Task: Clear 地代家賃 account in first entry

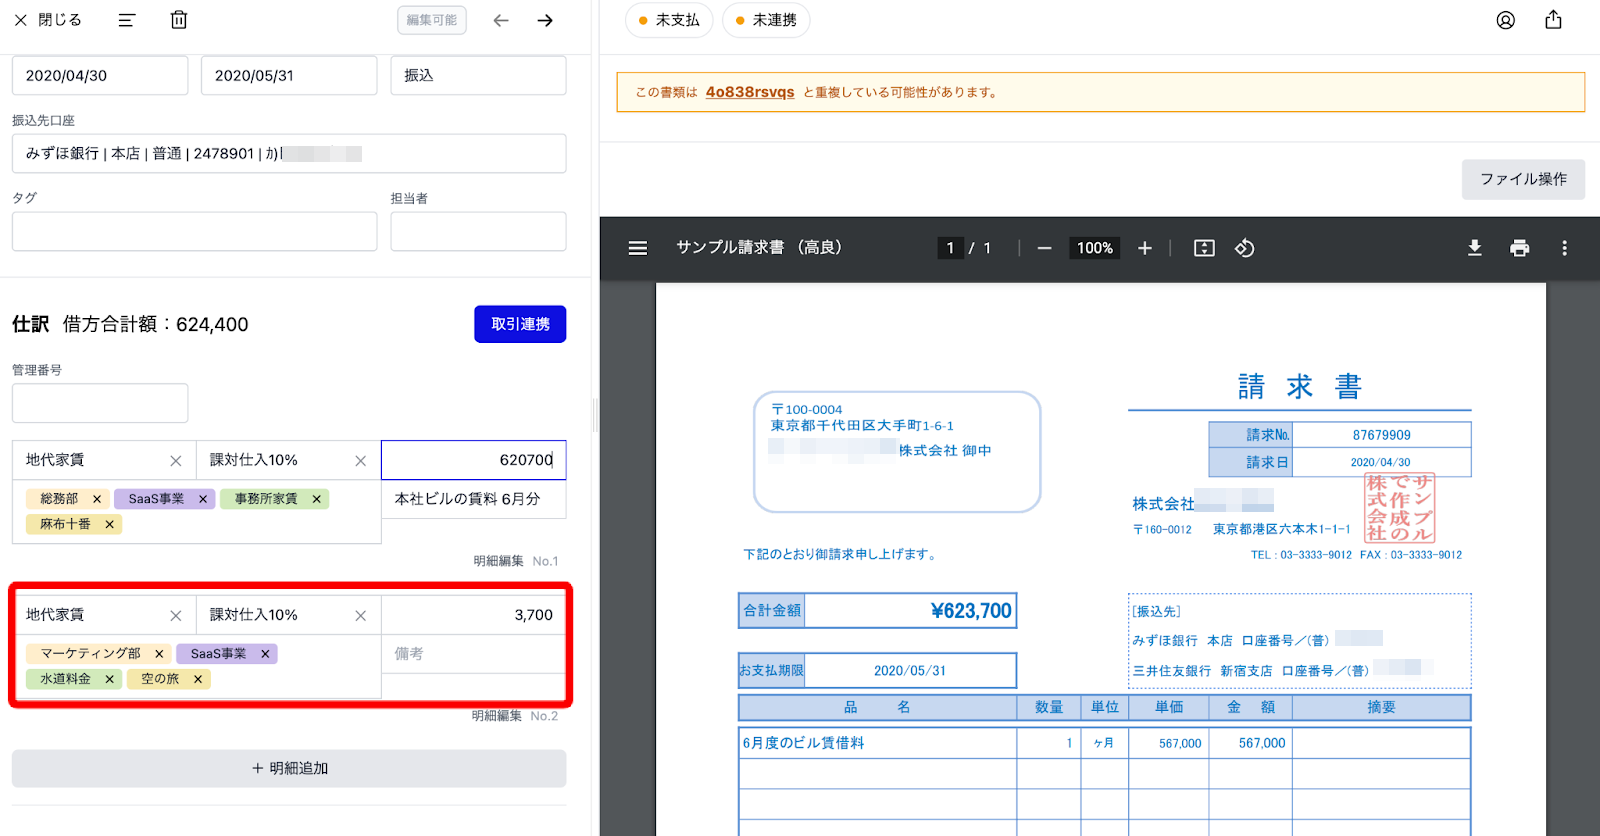Action: pyautogui.click(x=176, y=461)
